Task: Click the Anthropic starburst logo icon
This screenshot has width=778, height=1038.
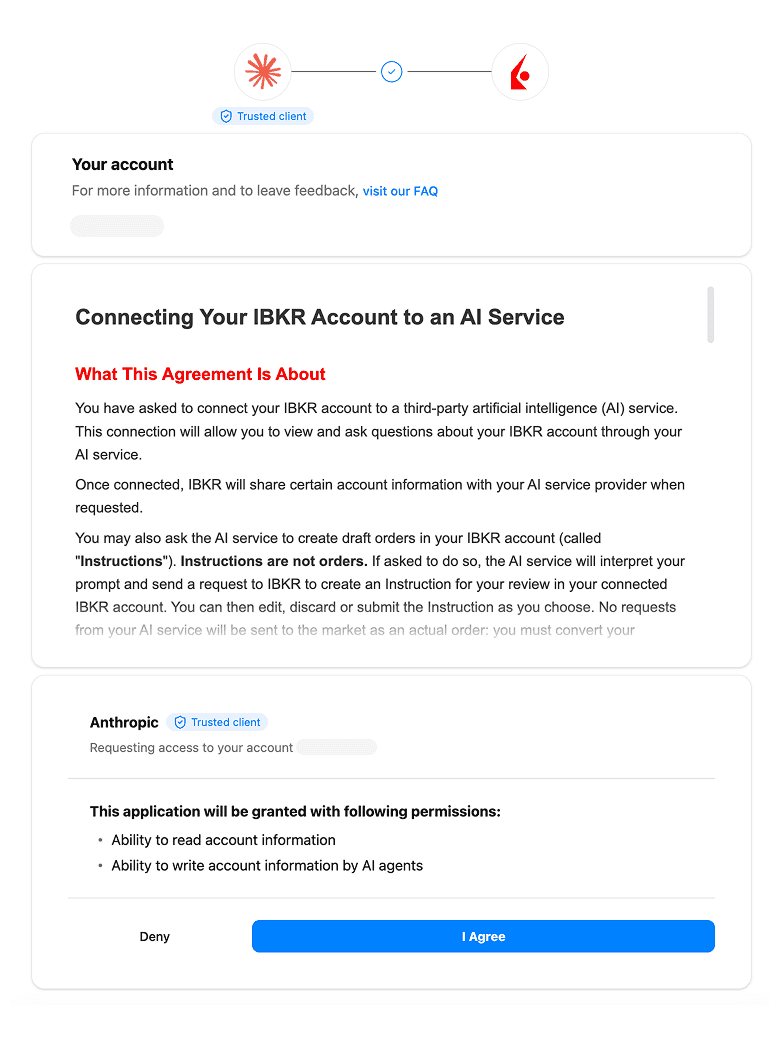Action: (x=263, y=71)
